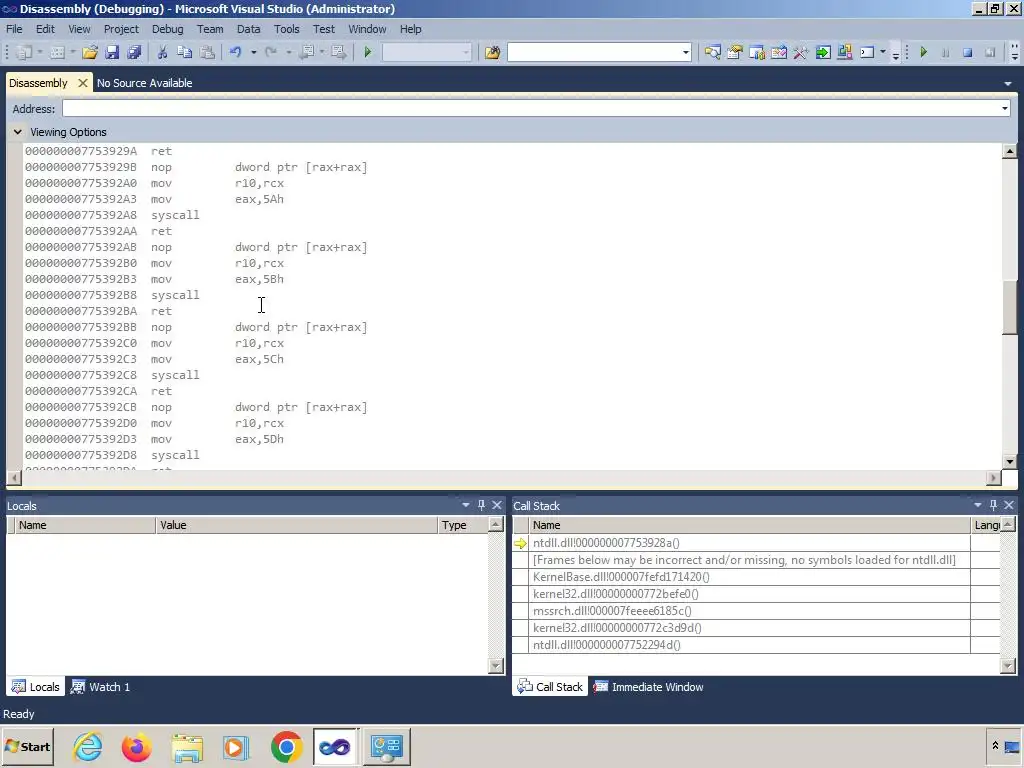Image resolution: width=1024 pixels, height=768 pixels.
Task: Open the Toolbox wrench icon
Action: [801, 52]
